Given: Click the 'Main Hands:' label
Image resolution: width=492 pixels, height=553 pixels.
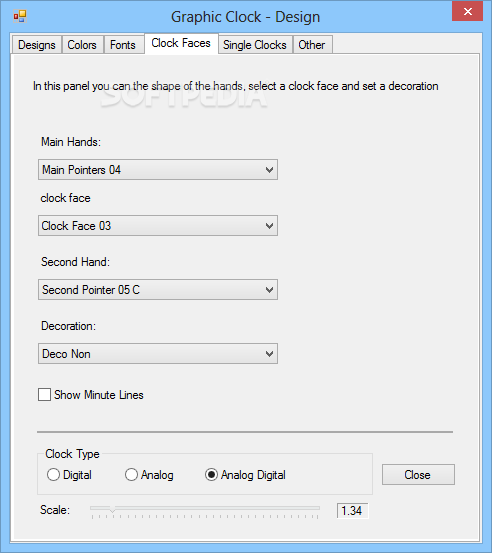Looking at the screenshot, I should tap(71, 142).
